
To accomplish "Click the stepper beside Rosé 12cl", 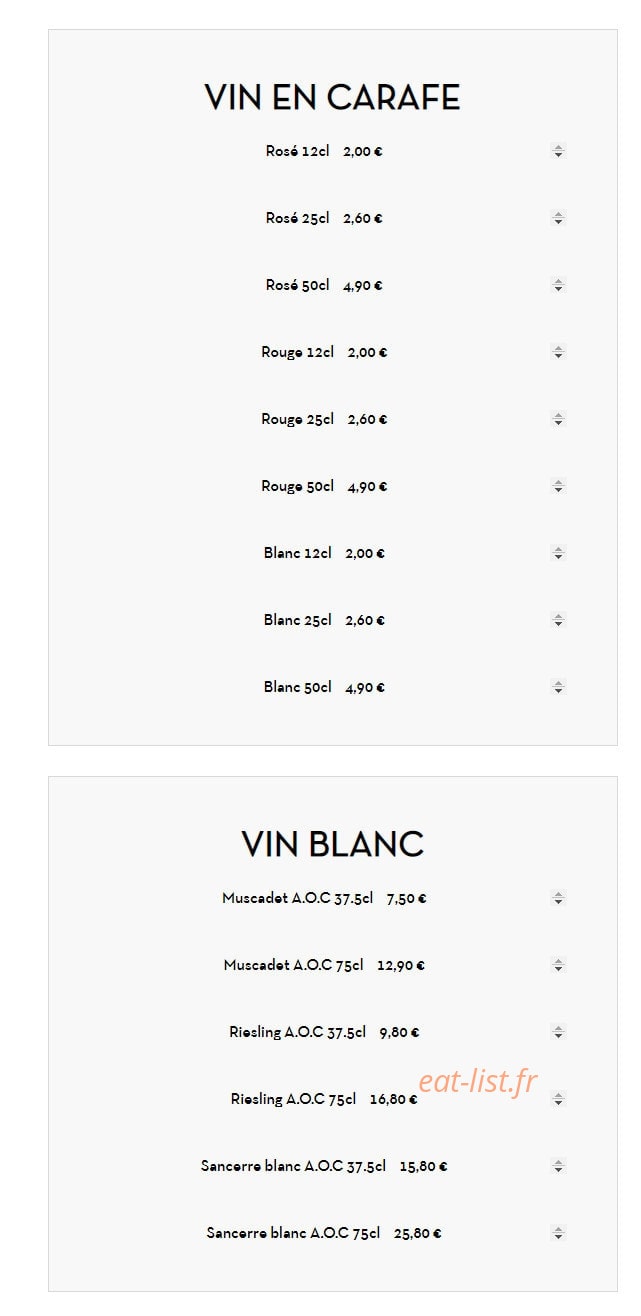I will point(559,151).
